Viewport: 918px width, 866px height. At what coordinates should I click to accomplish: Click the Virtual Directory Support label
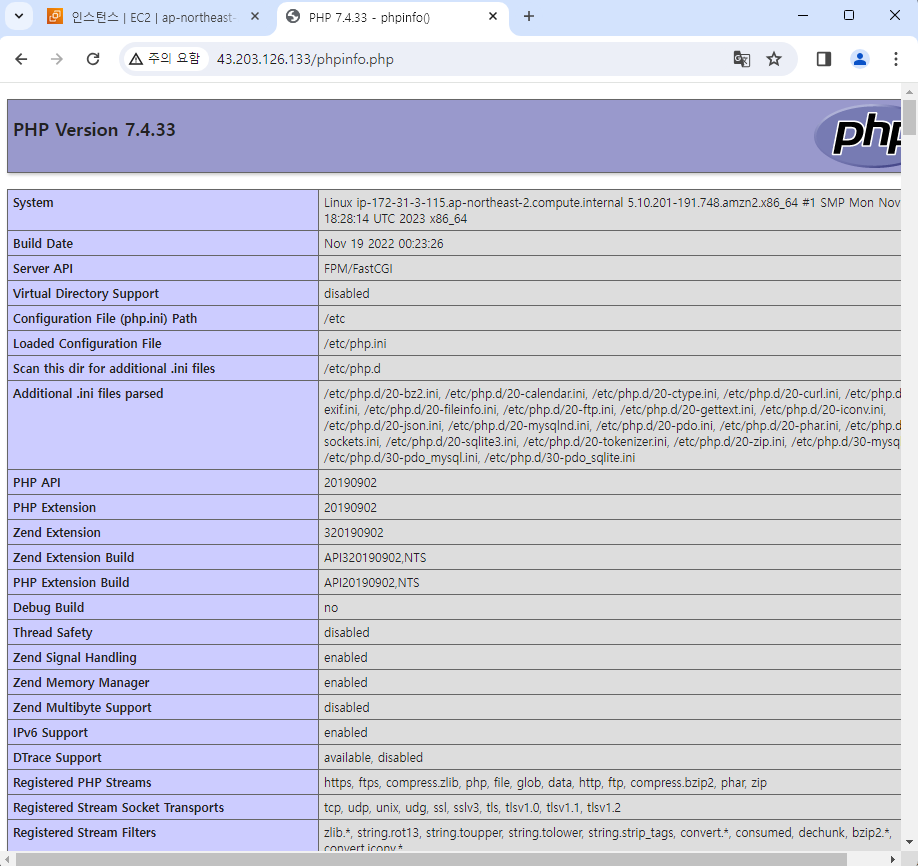tap(86, 294)
